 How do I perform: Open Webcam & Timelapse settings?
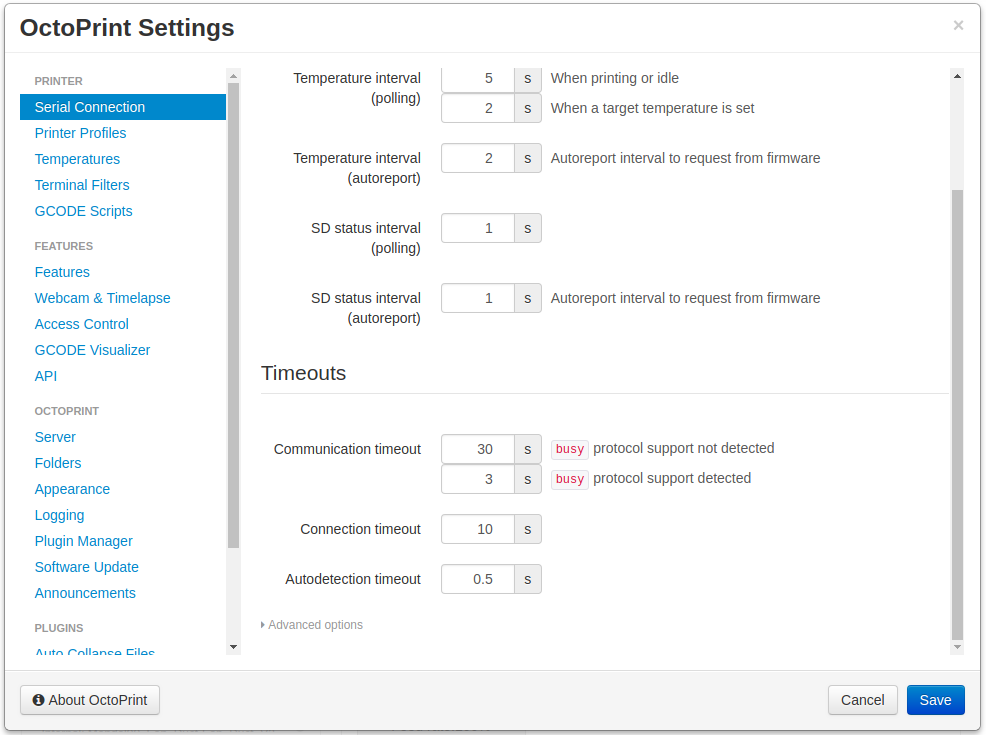point(102,297)
